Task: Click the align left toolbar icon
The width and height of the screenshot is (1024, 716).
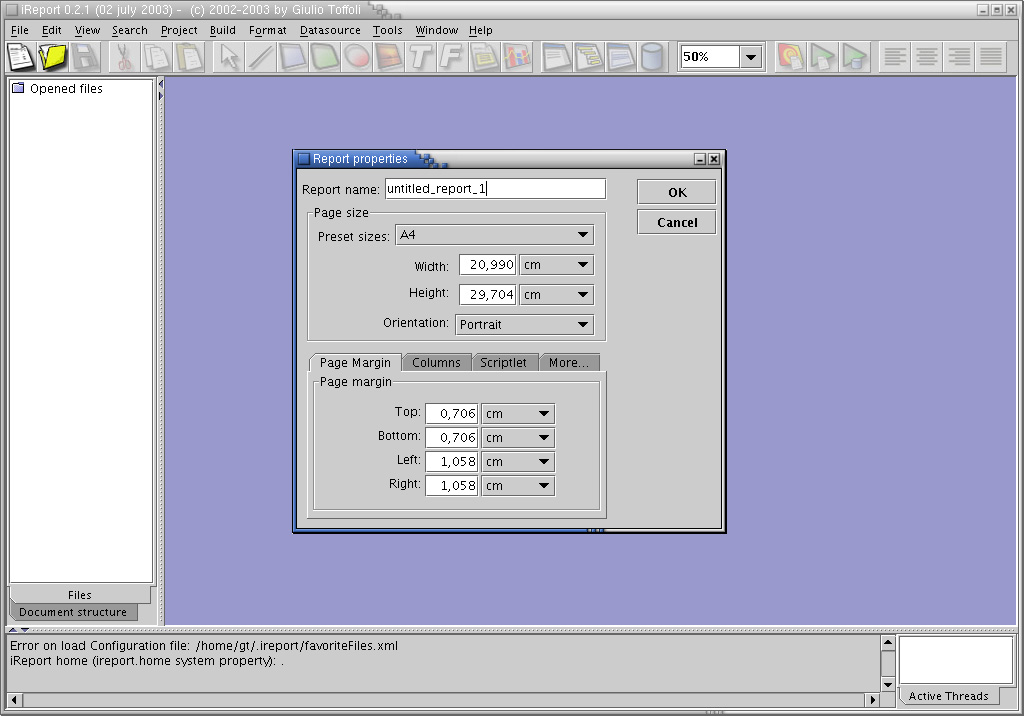Action: tap(895, 57)
